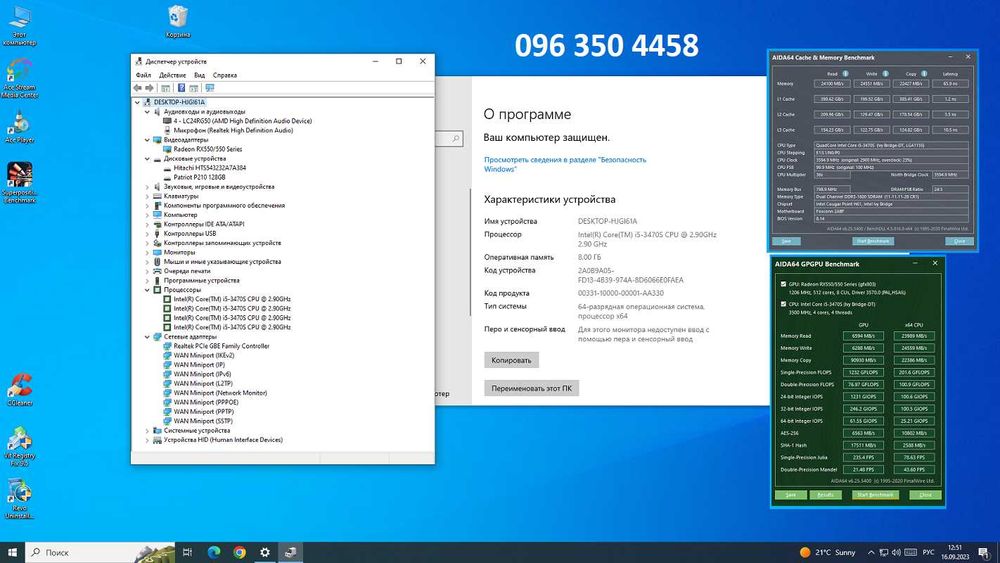Click the info icon next to Copy in AIDA64

point(924,74)
